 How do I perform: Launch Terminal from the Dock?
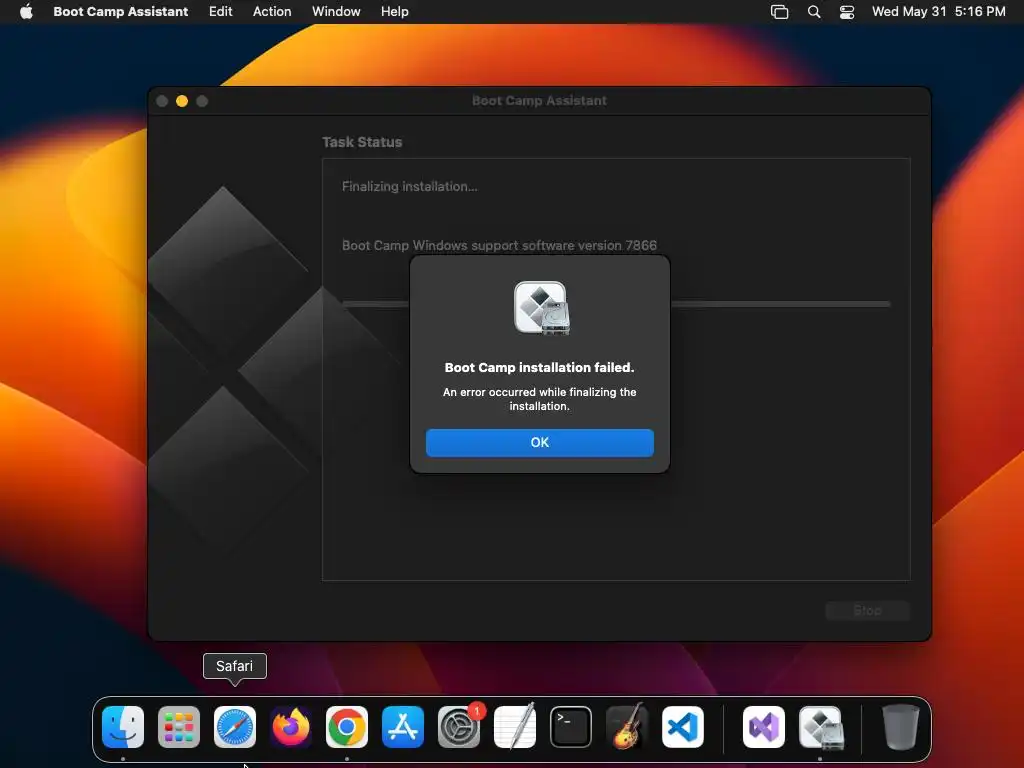(571, 726)
